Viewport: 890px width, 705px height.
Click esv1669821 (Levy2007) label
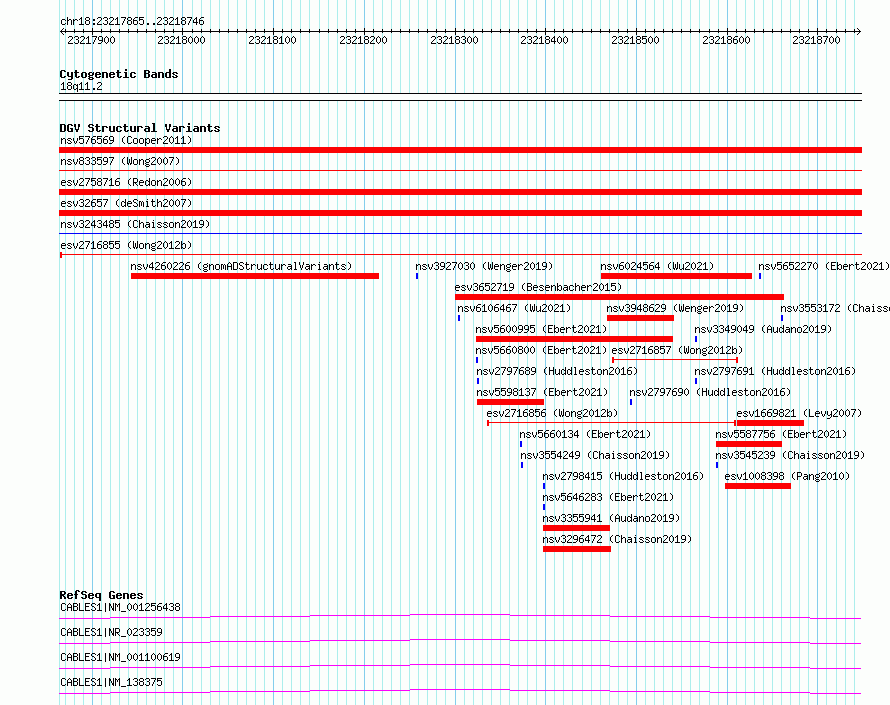click(799, 413)
